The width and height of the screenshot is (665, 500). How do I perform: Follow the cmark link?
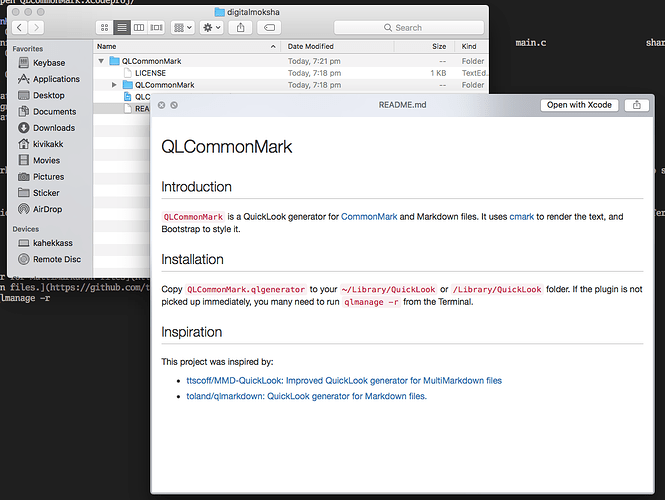tap(522, 217)
